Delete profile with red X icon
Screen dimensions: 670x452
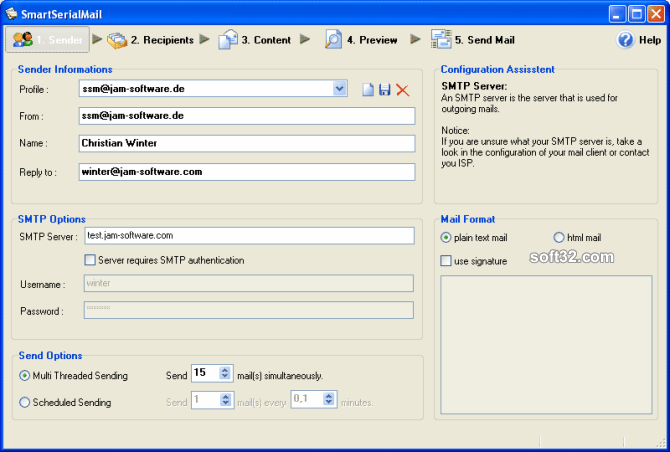[403, 90]
